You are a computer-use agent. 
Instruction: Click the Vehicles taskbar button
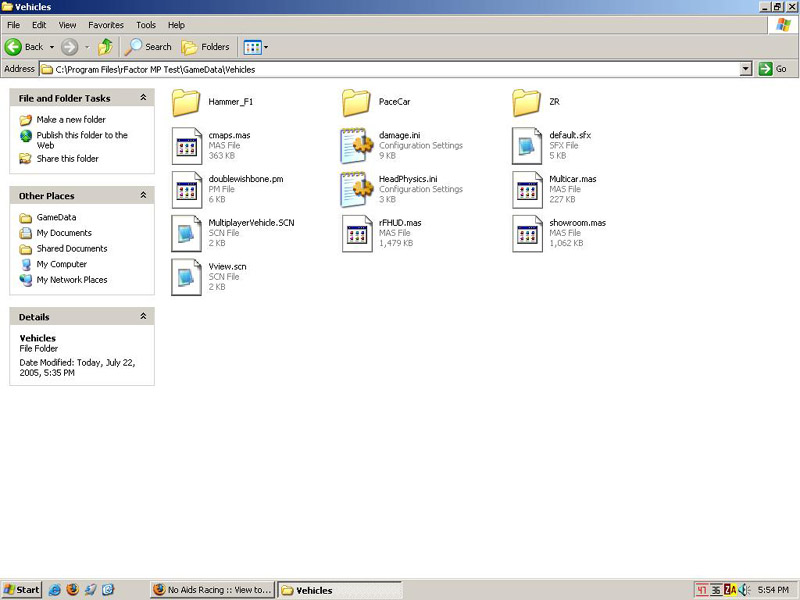click(x=340, y=590)
